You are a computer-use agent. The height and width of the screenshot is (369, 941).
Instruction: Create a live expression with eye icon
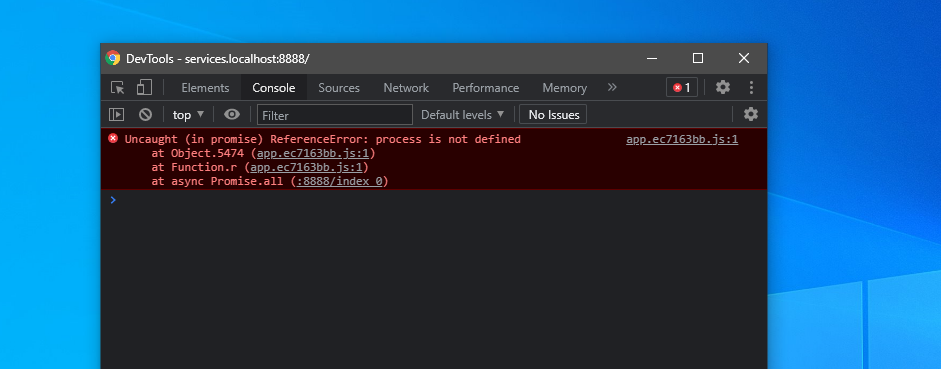[x=232, y=115]
